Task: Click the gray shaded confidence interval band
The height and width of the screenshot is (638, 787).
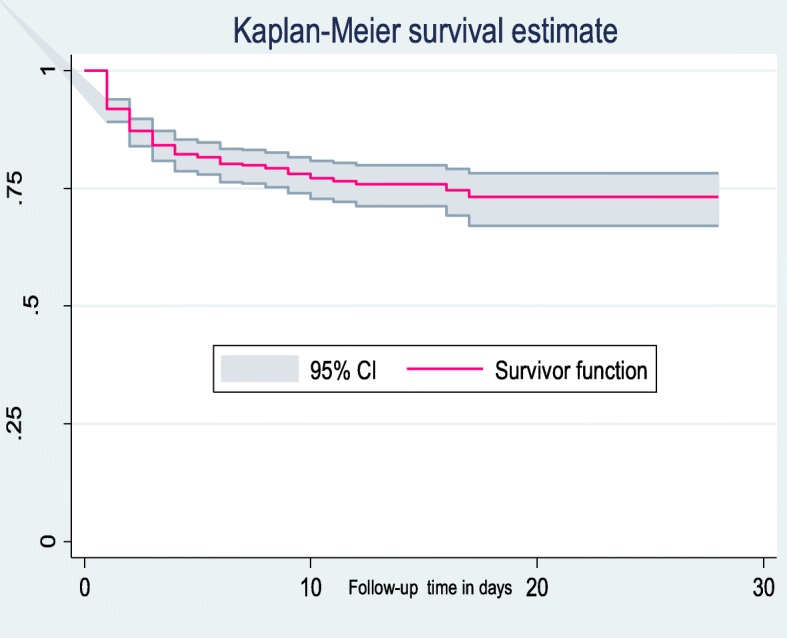Action: 600,211
